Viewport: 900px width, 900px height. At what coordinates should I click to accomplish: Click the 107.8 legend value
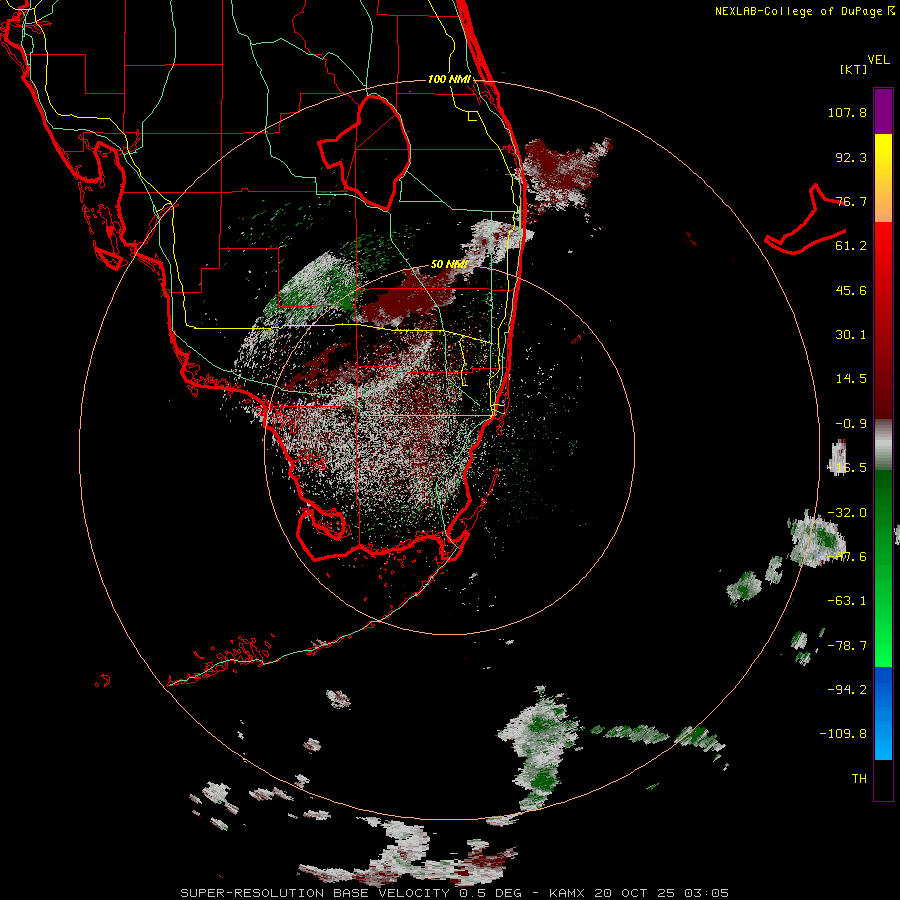847,112
